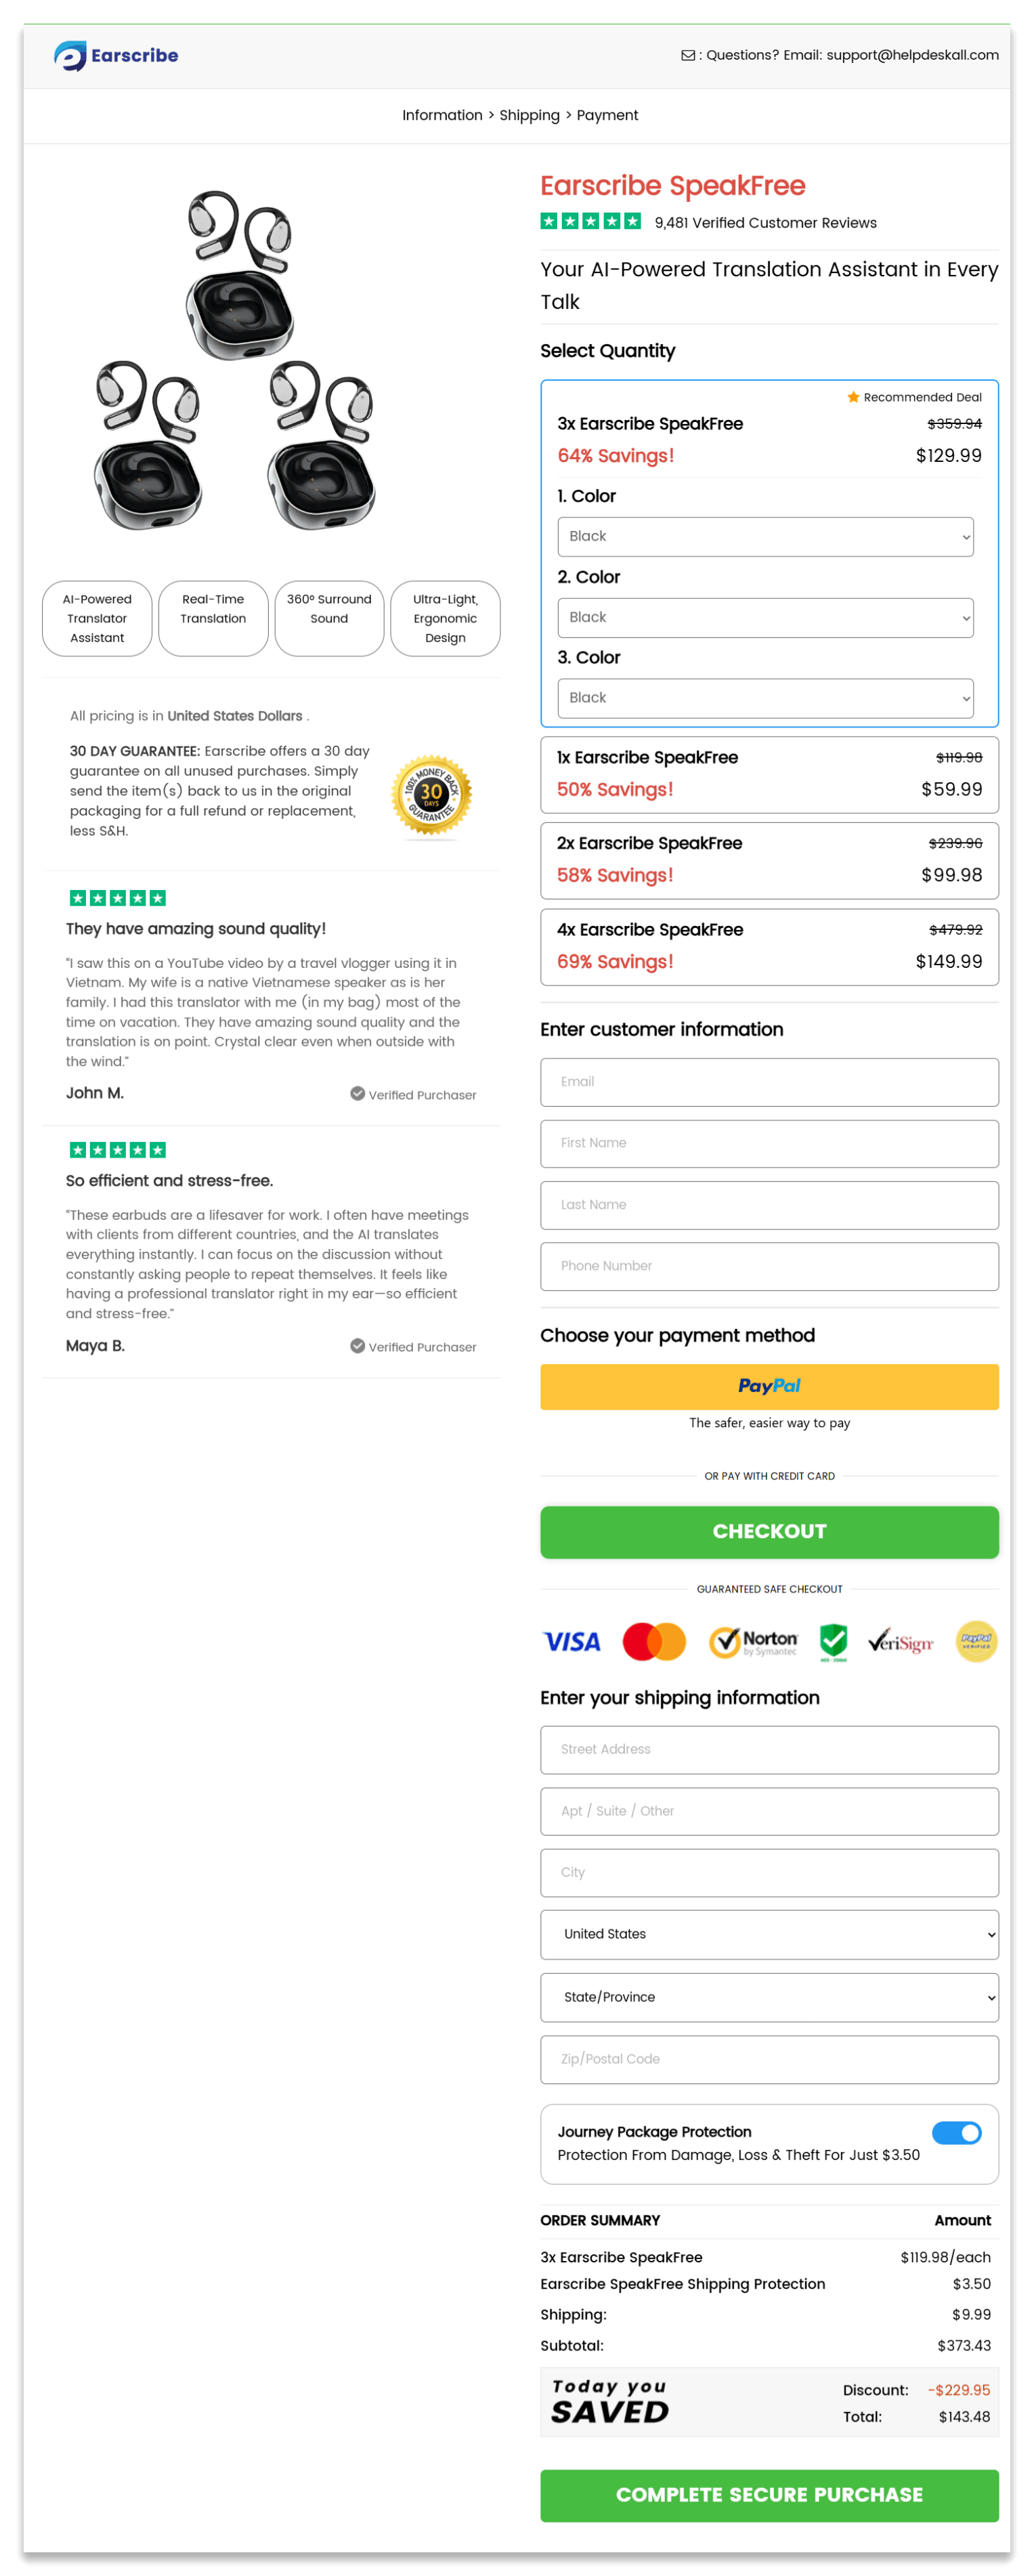Click the green CHECKOUT button

pyautogui.click(x=769, y=1531)
